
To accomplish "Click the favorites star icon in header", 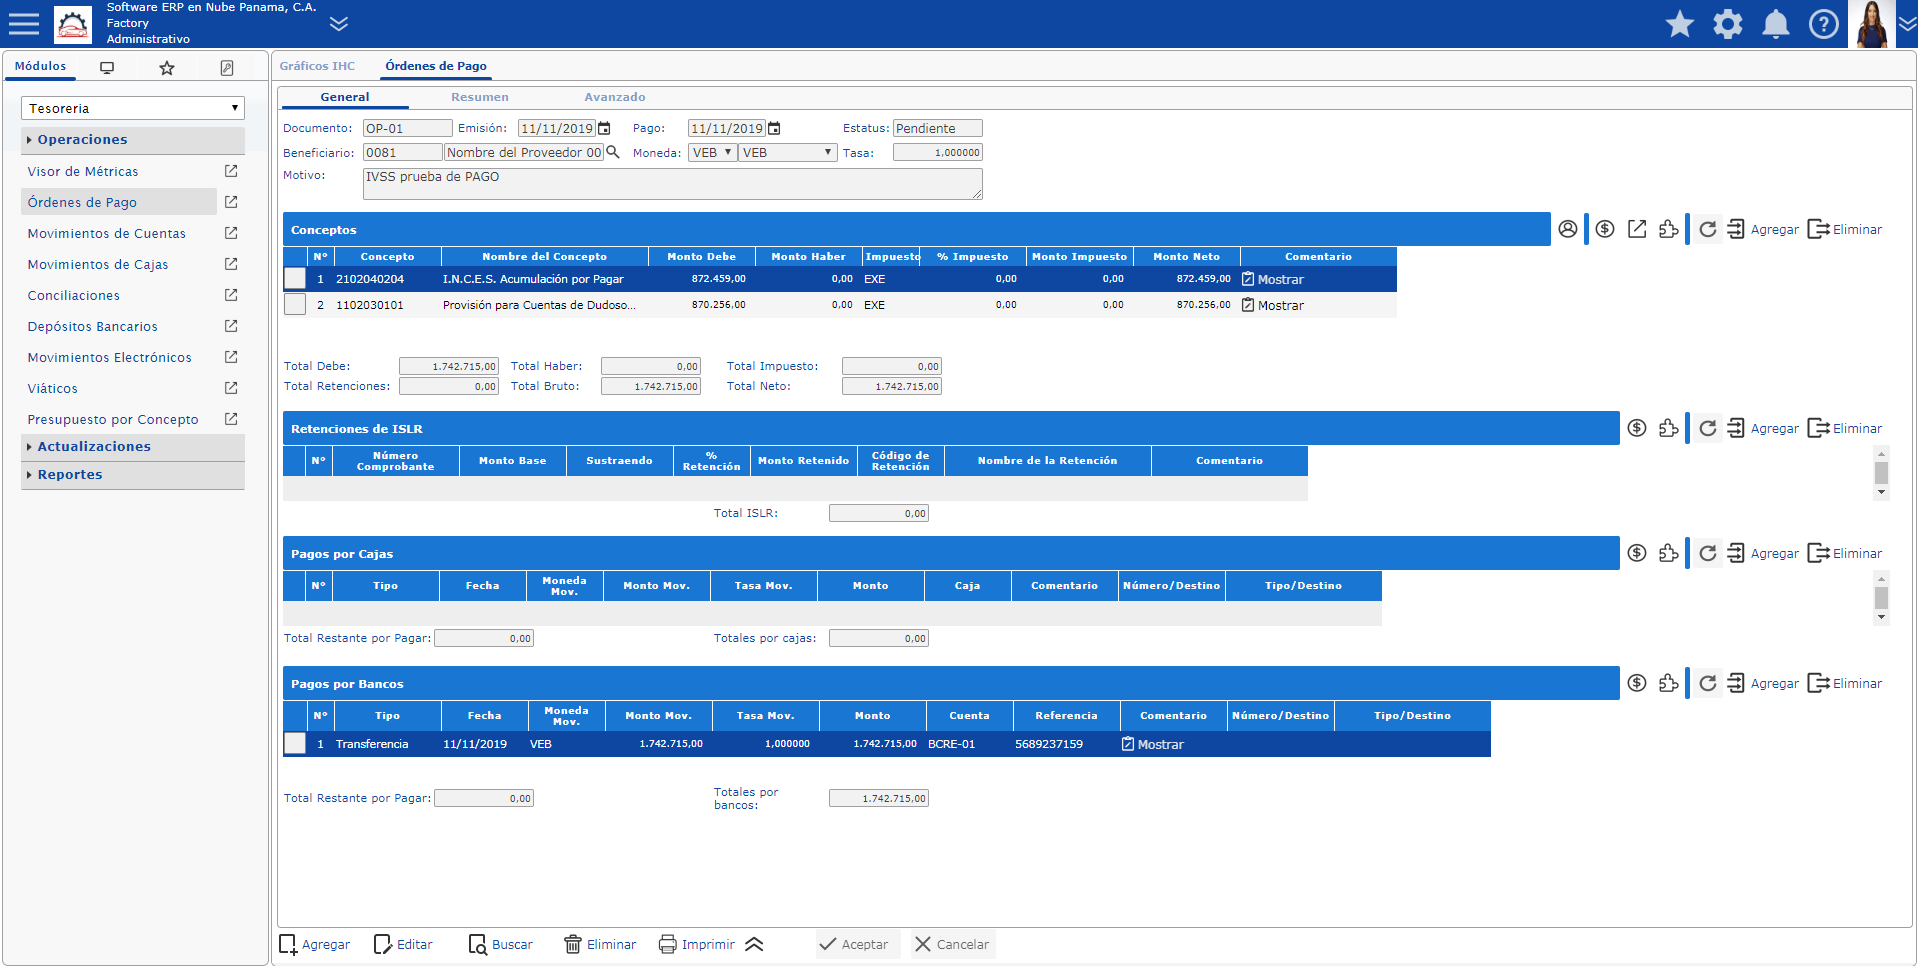I will click(x=1679, y=24).
